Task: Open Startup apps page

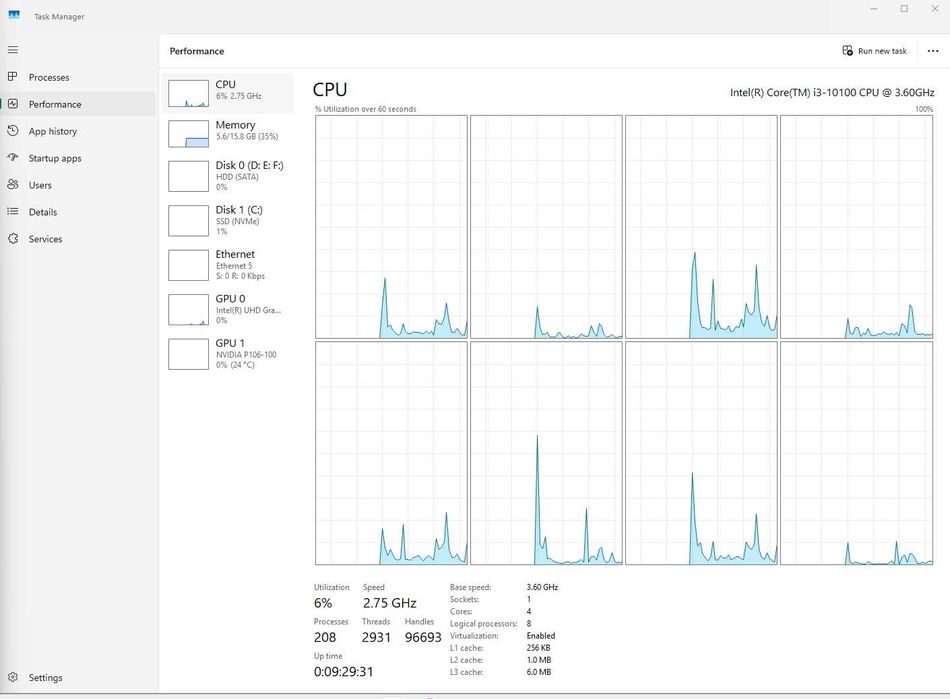Action: [x=55, y=158]
